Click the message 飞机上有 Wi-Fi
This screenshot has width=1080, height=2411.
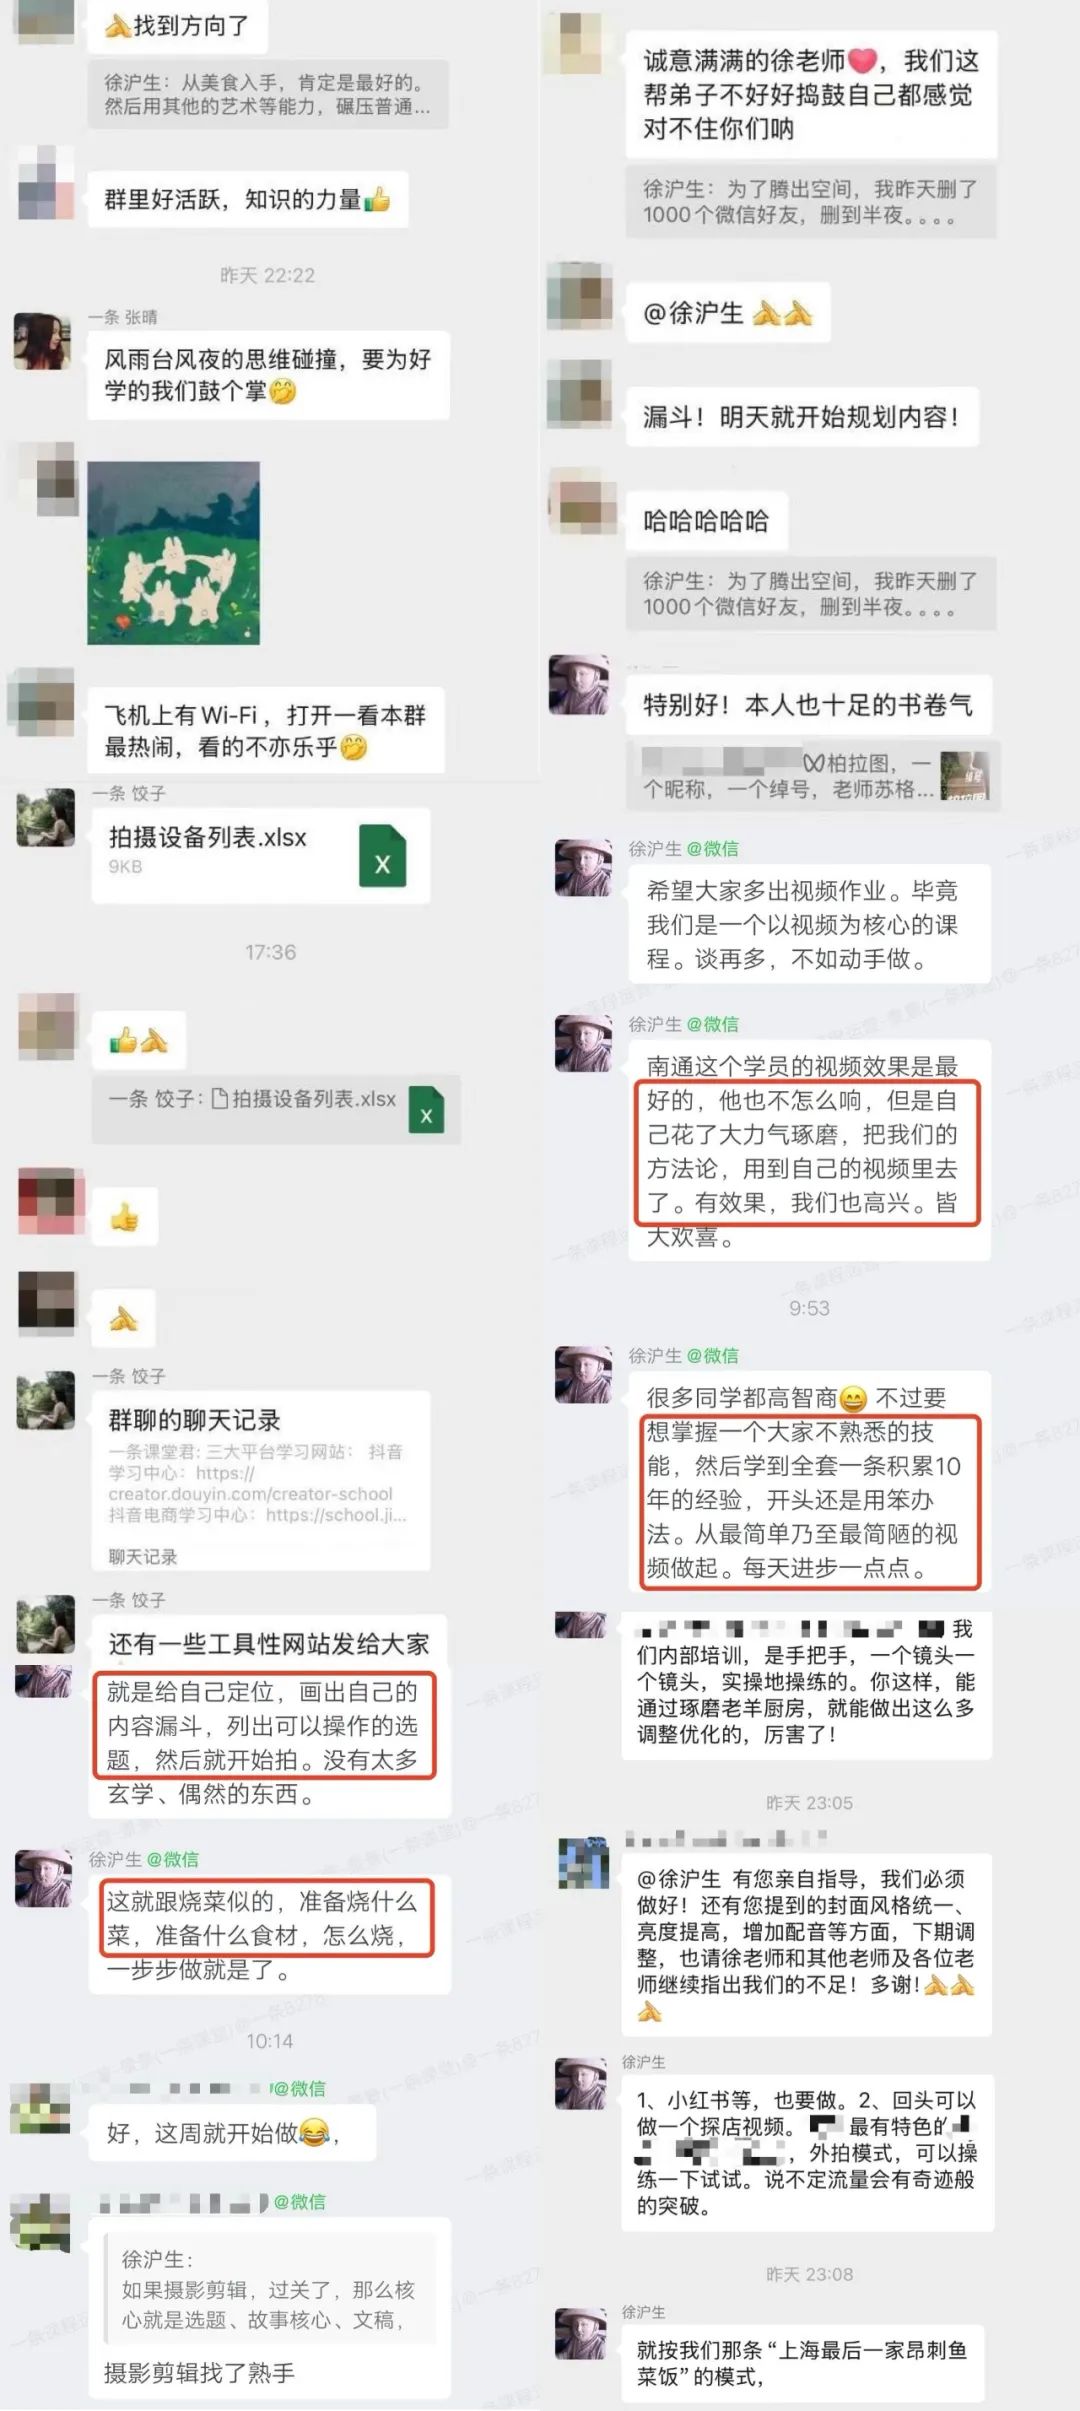pyautogui.click(x=266, y=731)
